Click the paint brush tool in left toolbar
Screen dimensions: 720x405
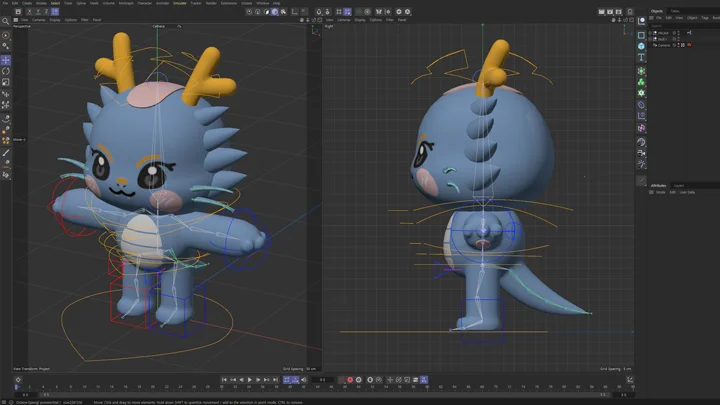coord(6,153)
